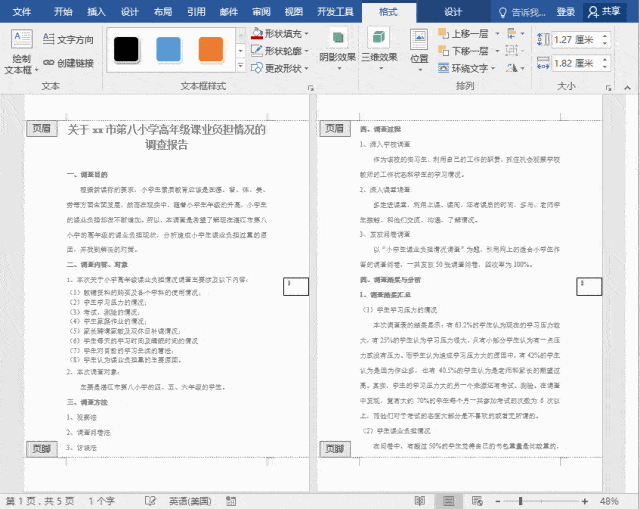Open the 布局 ribbon tab
Image resolution: width=640 pixels, height=509 pixels.
162,11
